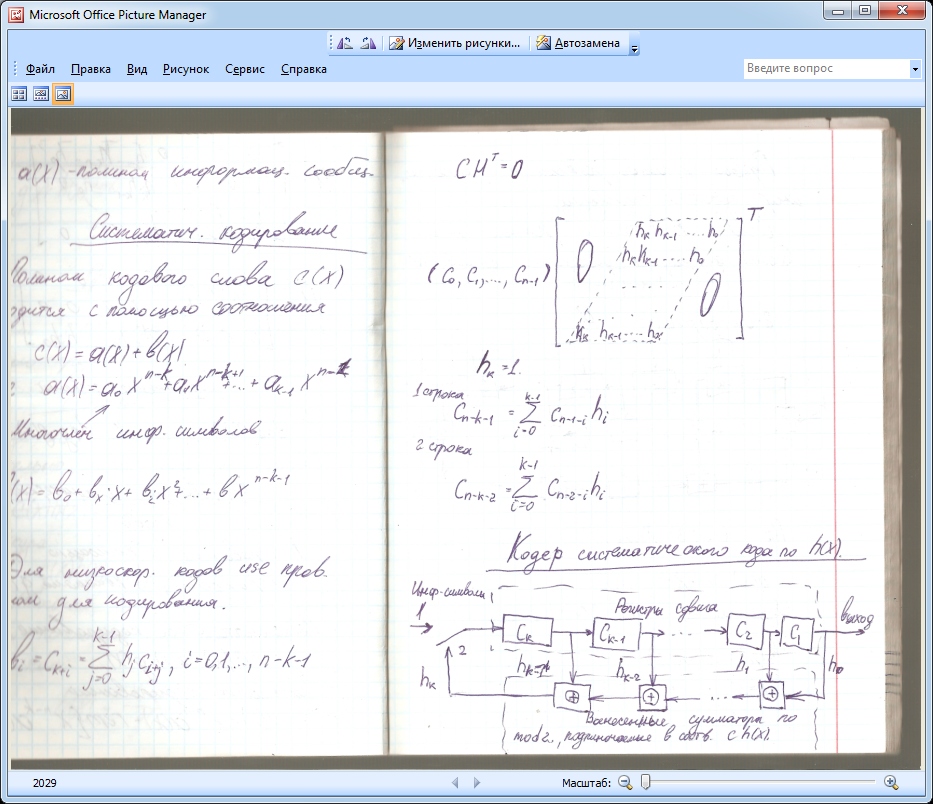Minimize the Picture Manager window
Screen dimensions: 933x804
click(838, 11)
